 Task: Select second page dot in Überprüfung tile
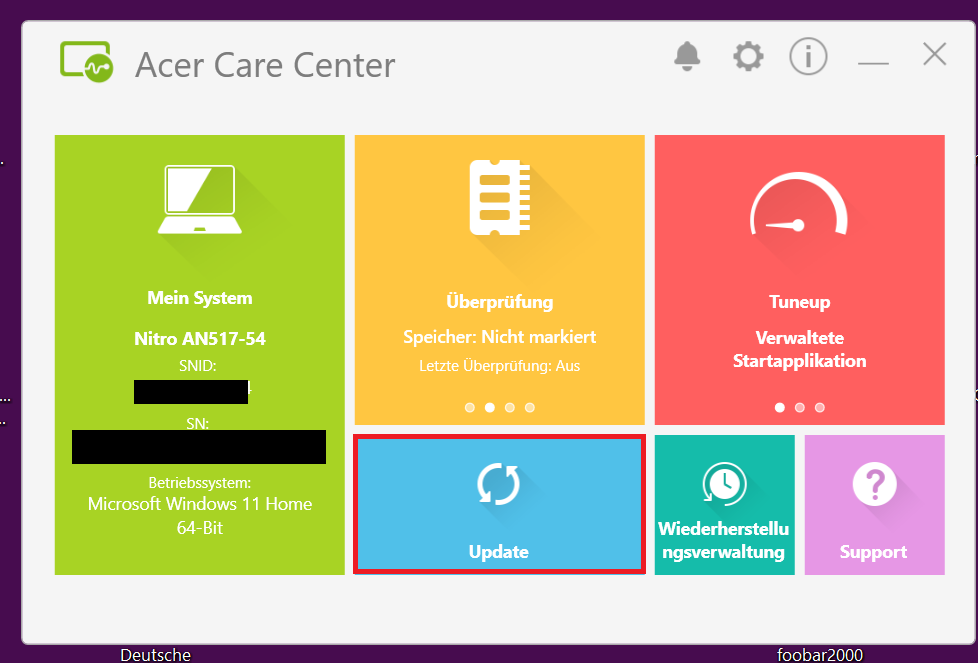coord(490,407)
